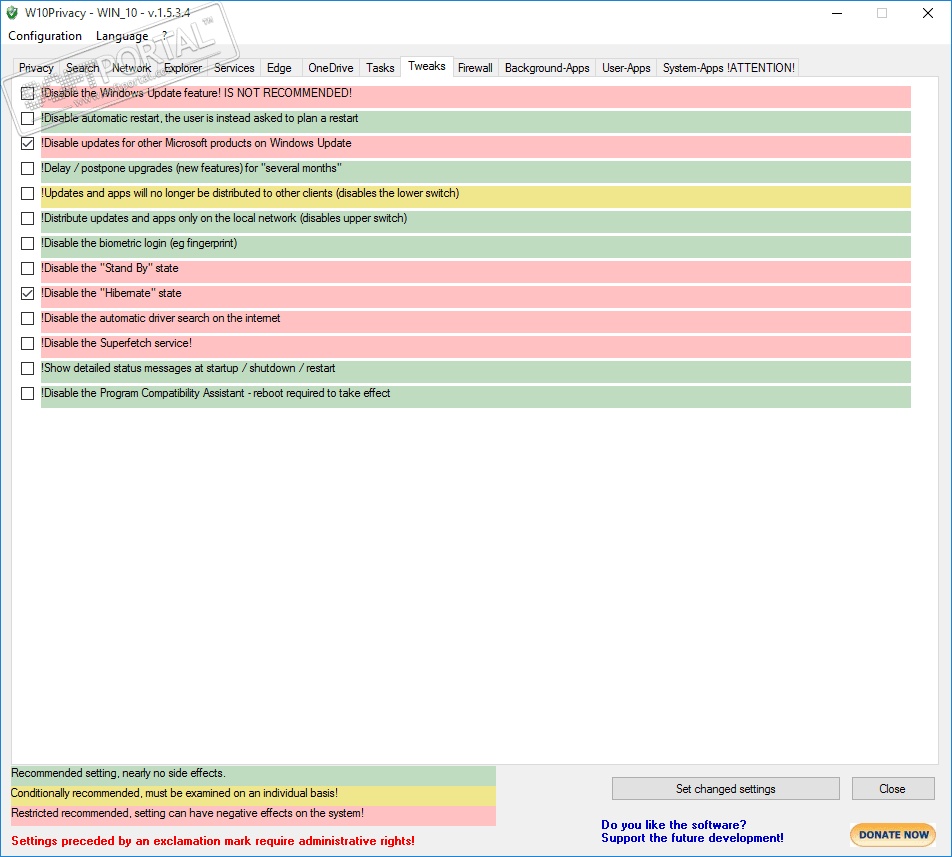Screen dimensions: 952x857
Task: Check Disable automatic driver search on internet
Action: tap(27, 319)
